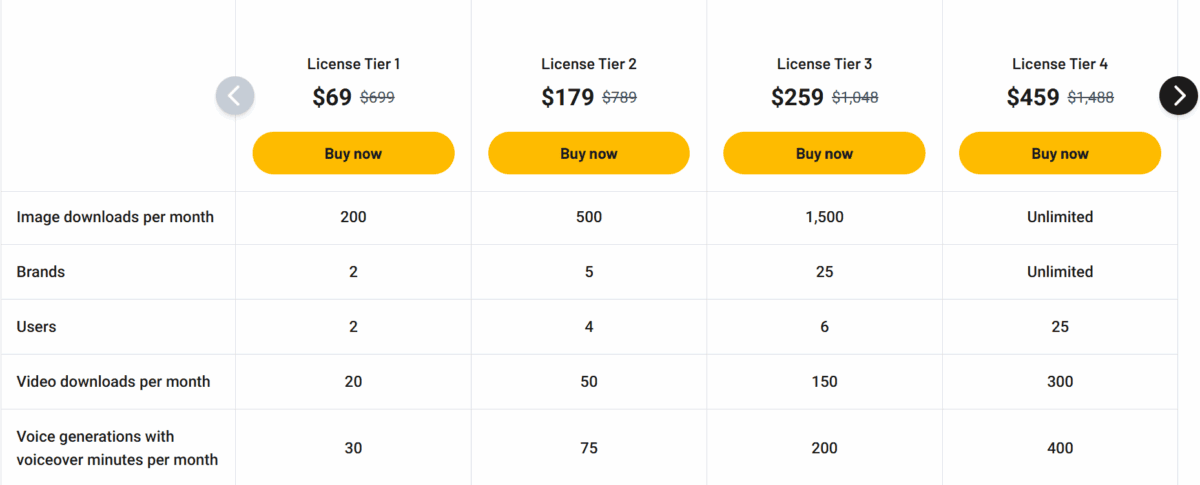Buy License Tier 3 now
Image resolution: width=1200 pixels, height=485 pixels.
(x=824, y=153)
